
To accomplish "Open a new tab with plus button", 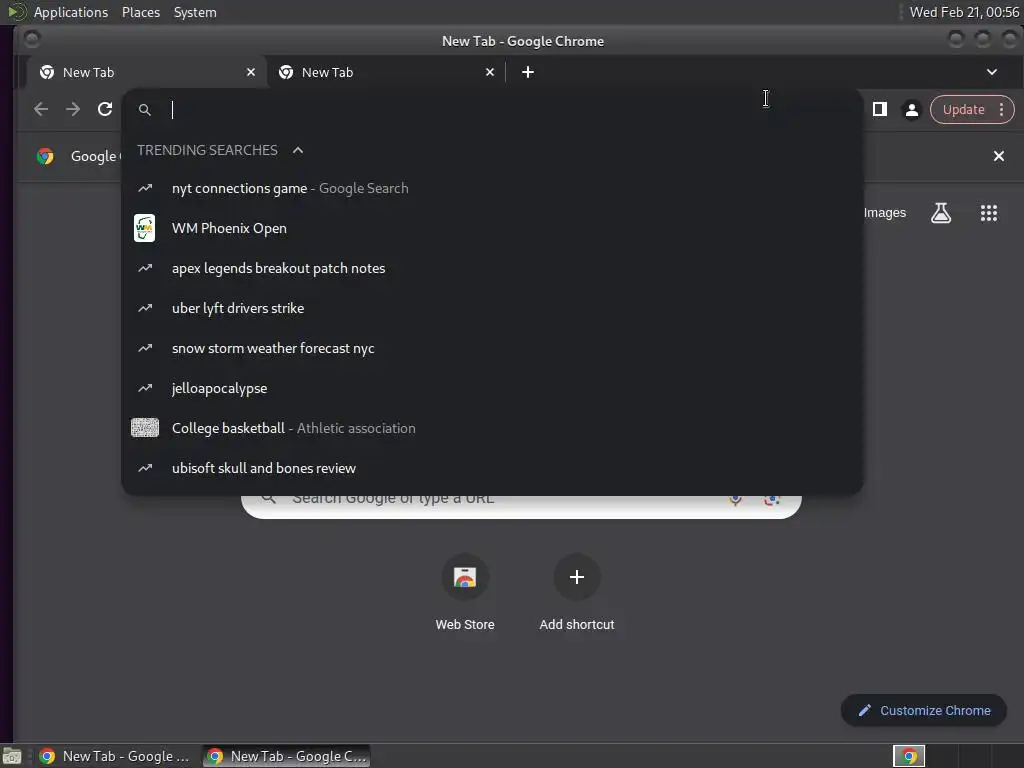I will [528, 72].
